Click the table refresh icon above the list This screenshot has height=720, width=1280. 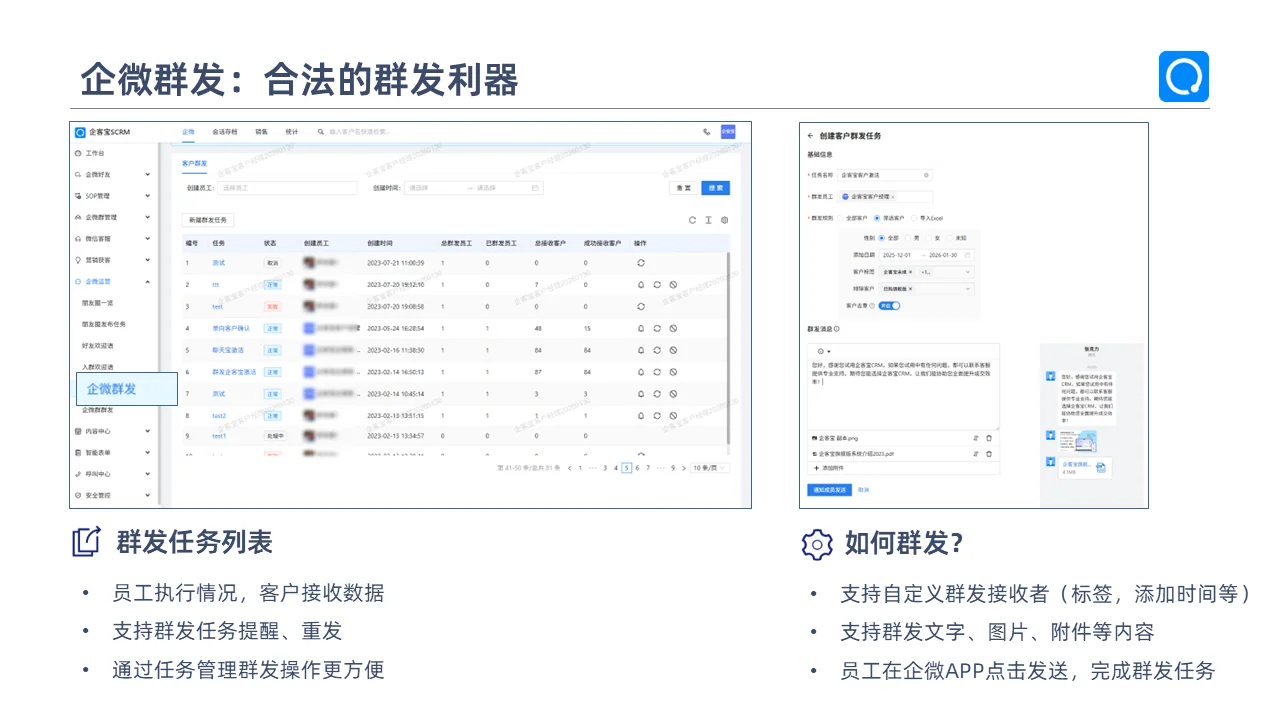[692, 220]
